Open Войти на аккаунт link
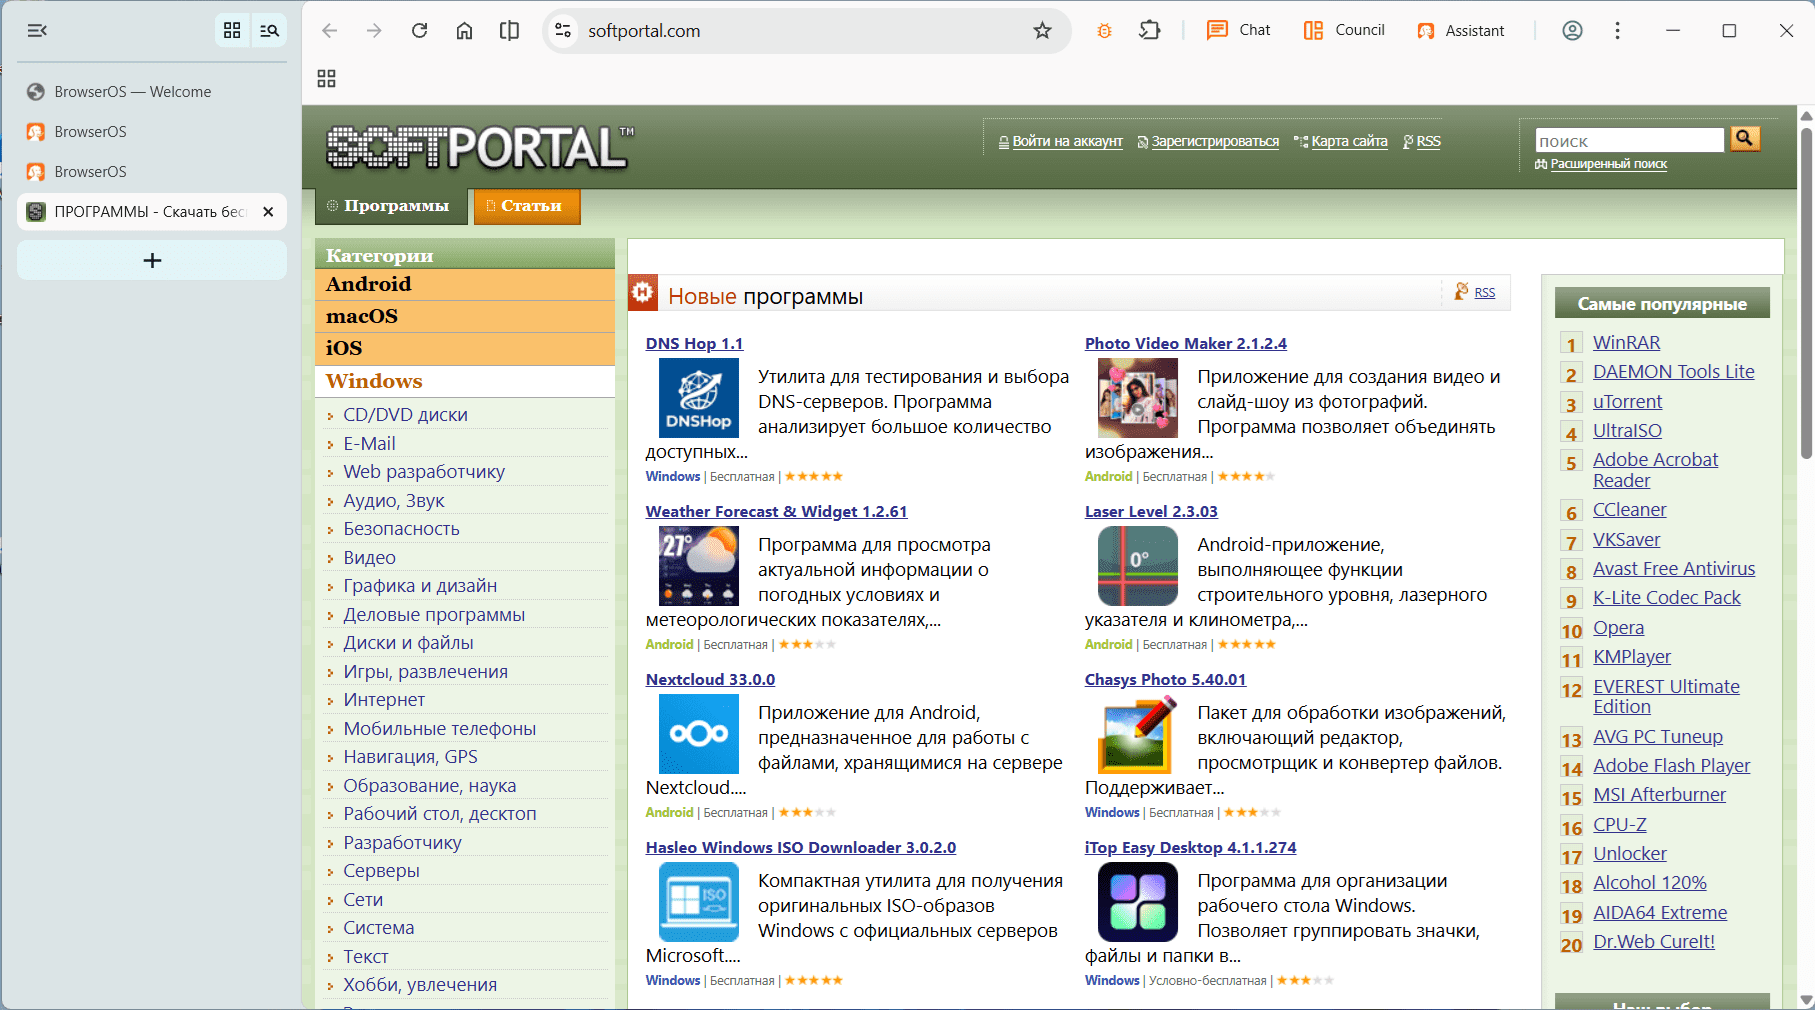Viewport: 1815px width, 1010px height. 1067,142
